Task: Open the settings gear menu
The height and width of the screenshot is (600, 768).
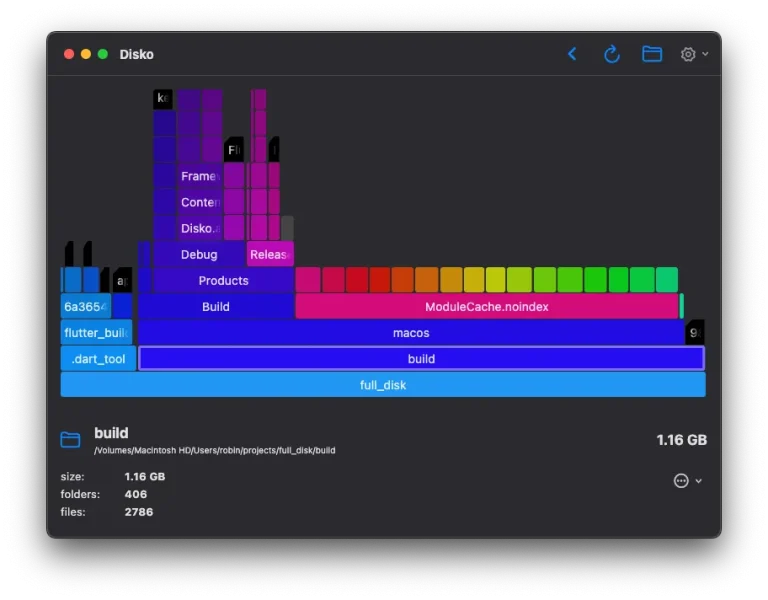Action: pos(688,54)
